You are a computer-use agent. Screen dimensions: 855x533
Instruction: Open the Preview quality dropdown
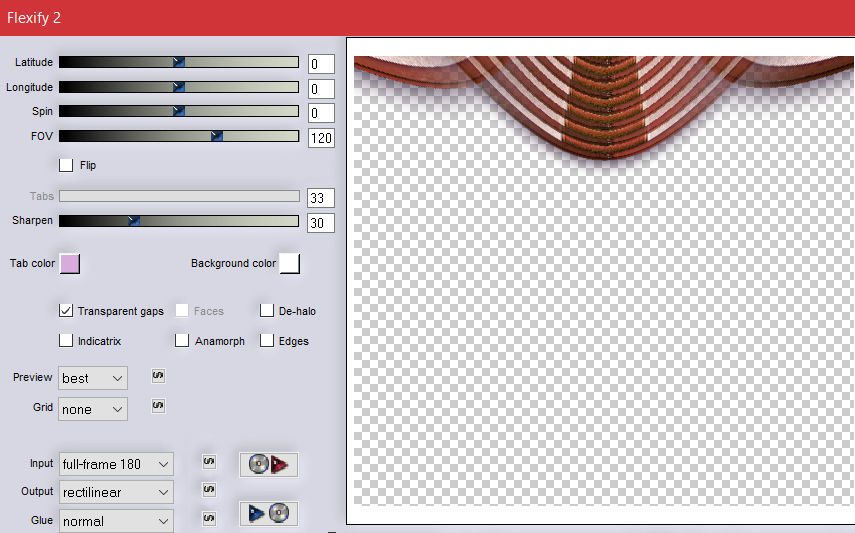pyautogui.click(x=93, y=378)
